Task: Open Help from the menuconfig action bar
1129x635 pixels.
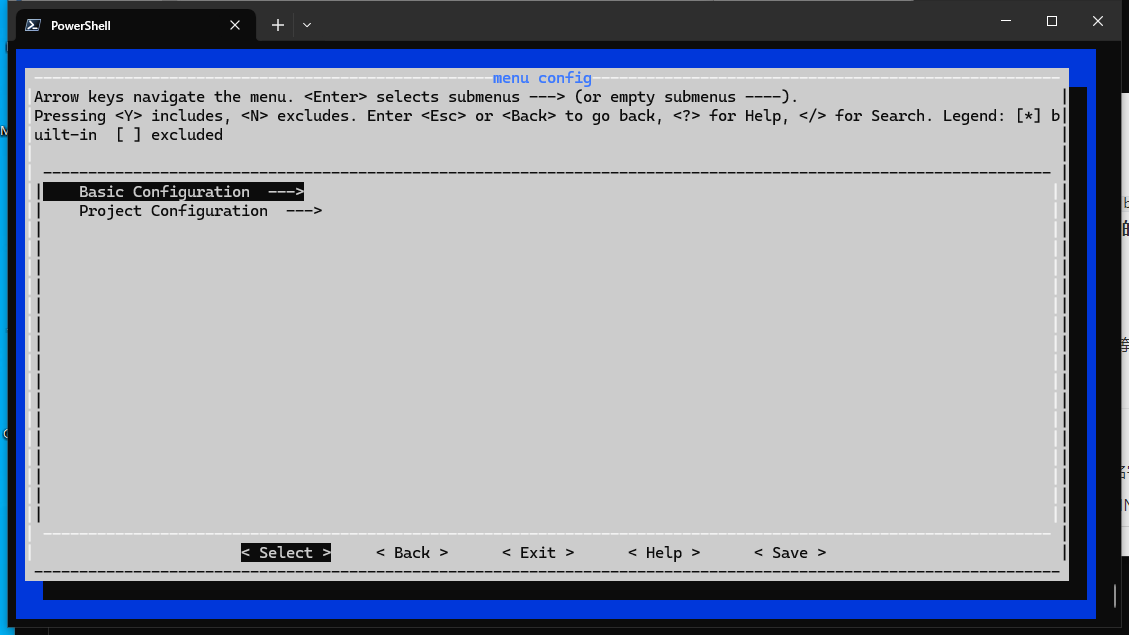Action: point(664,552)
